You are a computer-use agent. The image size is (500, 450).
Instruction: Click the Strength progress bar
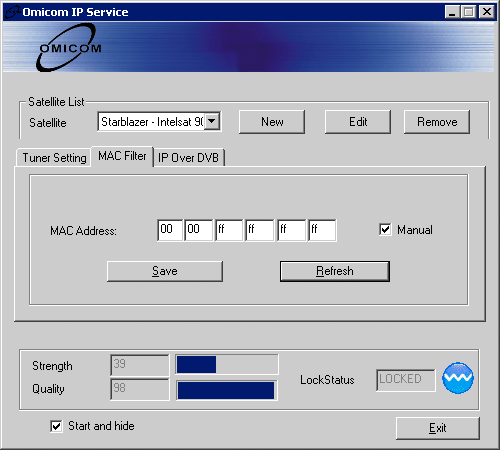tap(227, 364)
